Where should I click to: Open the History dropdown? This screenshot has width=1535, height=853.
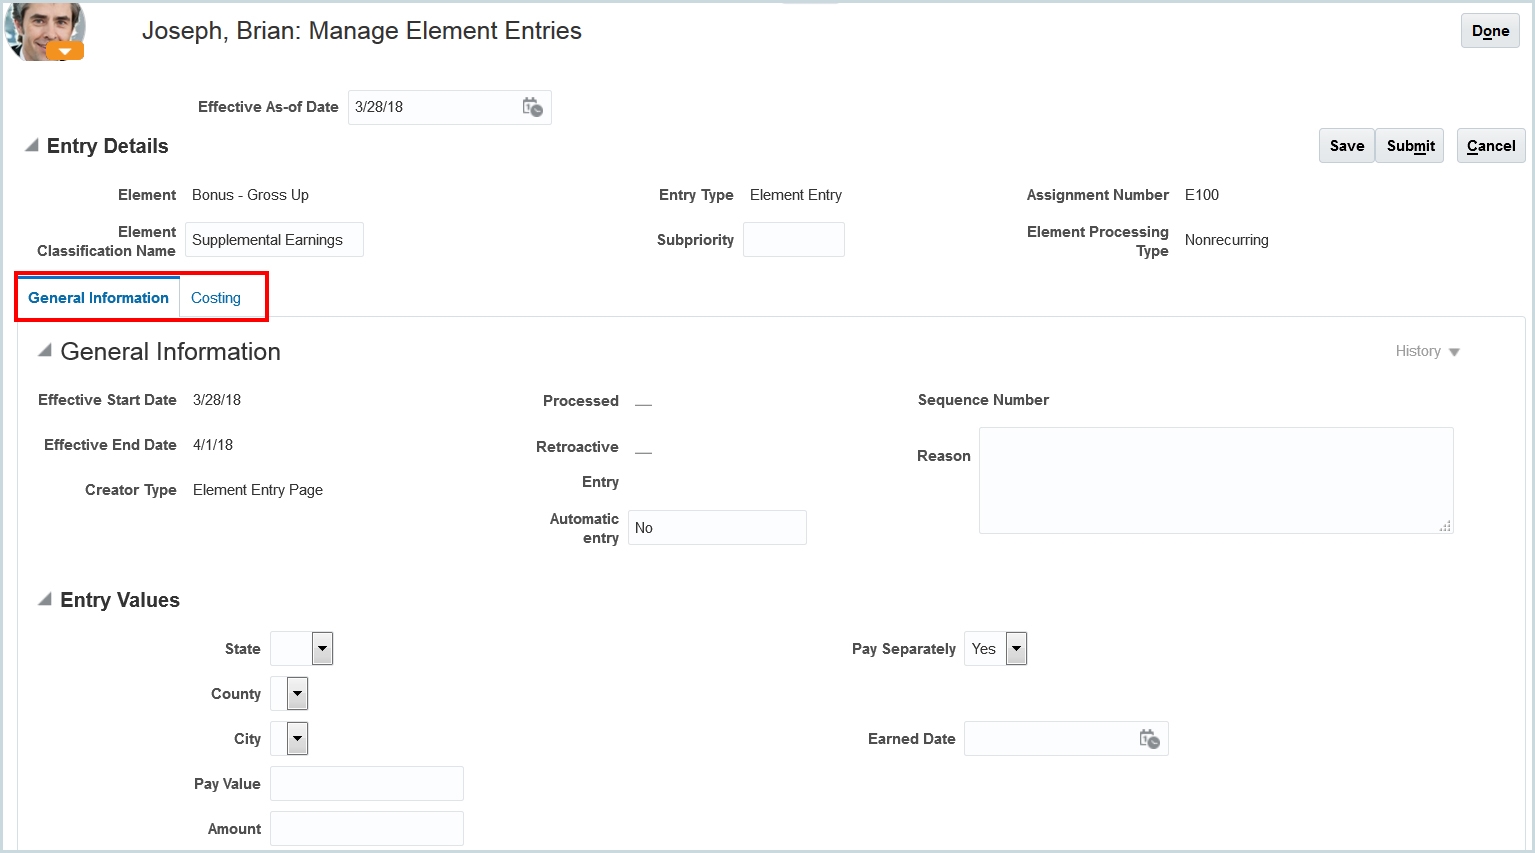tap(1426, 351)
